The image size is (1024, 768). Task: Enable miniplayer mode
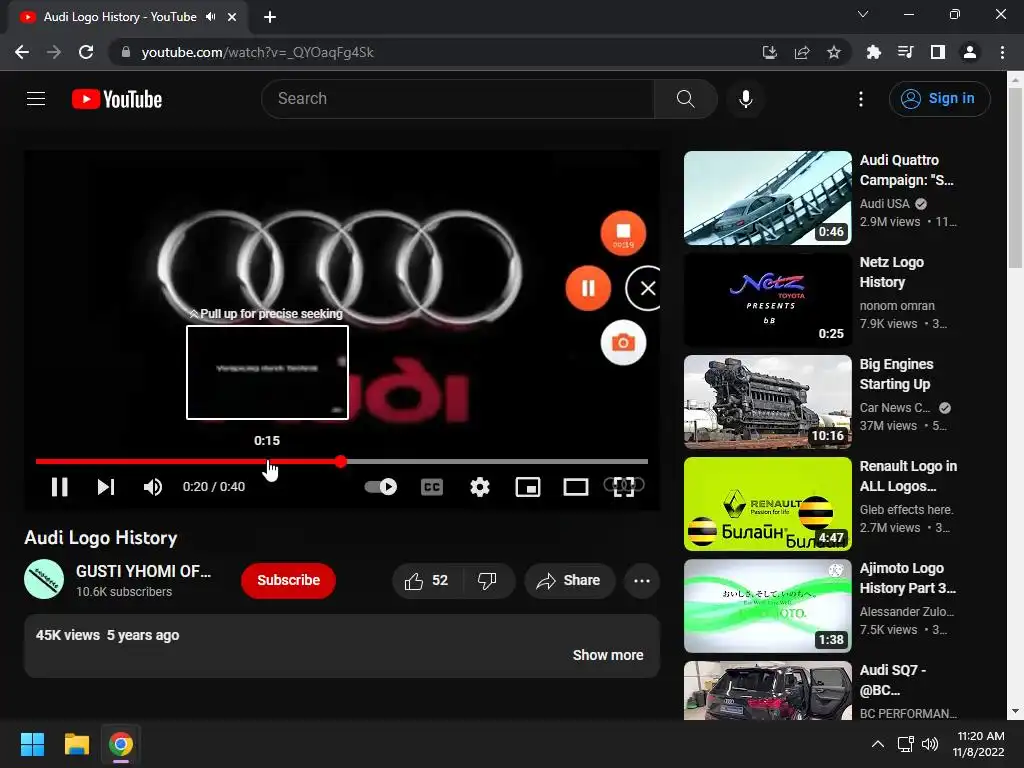pos(528,487)
